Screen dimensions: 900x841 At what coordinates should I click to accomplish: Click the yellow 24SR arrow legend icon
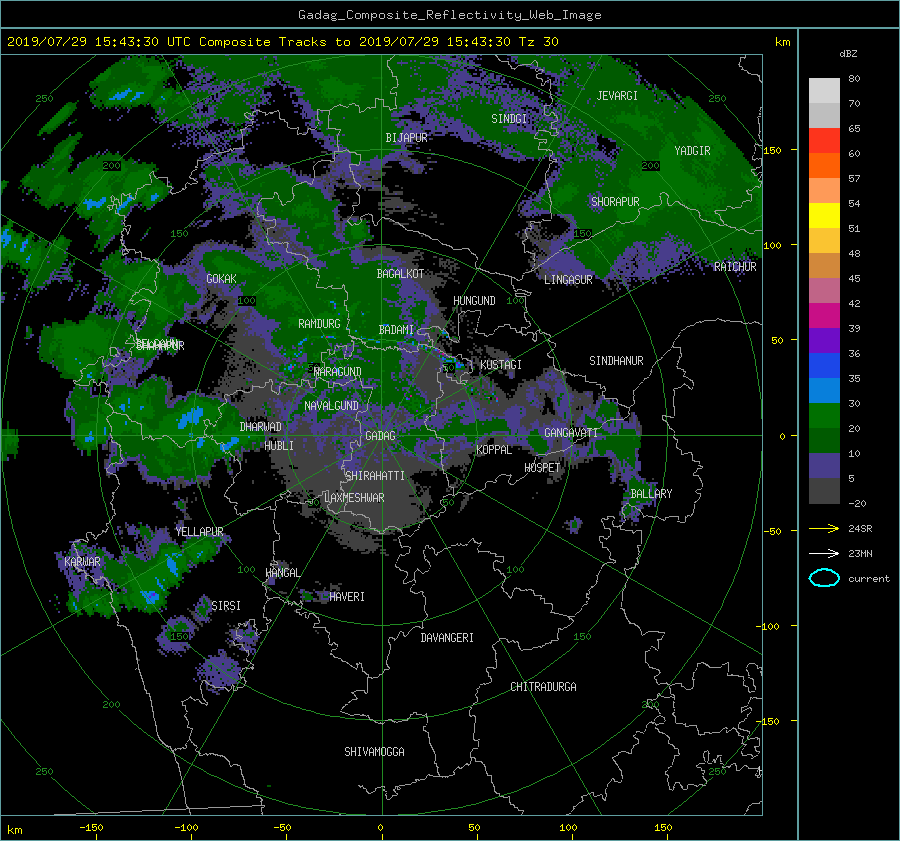(x=824, y=528)
